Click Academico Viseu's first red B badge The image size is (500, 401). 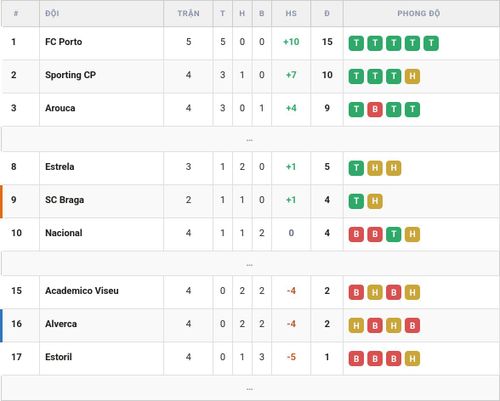pos(356,292)
